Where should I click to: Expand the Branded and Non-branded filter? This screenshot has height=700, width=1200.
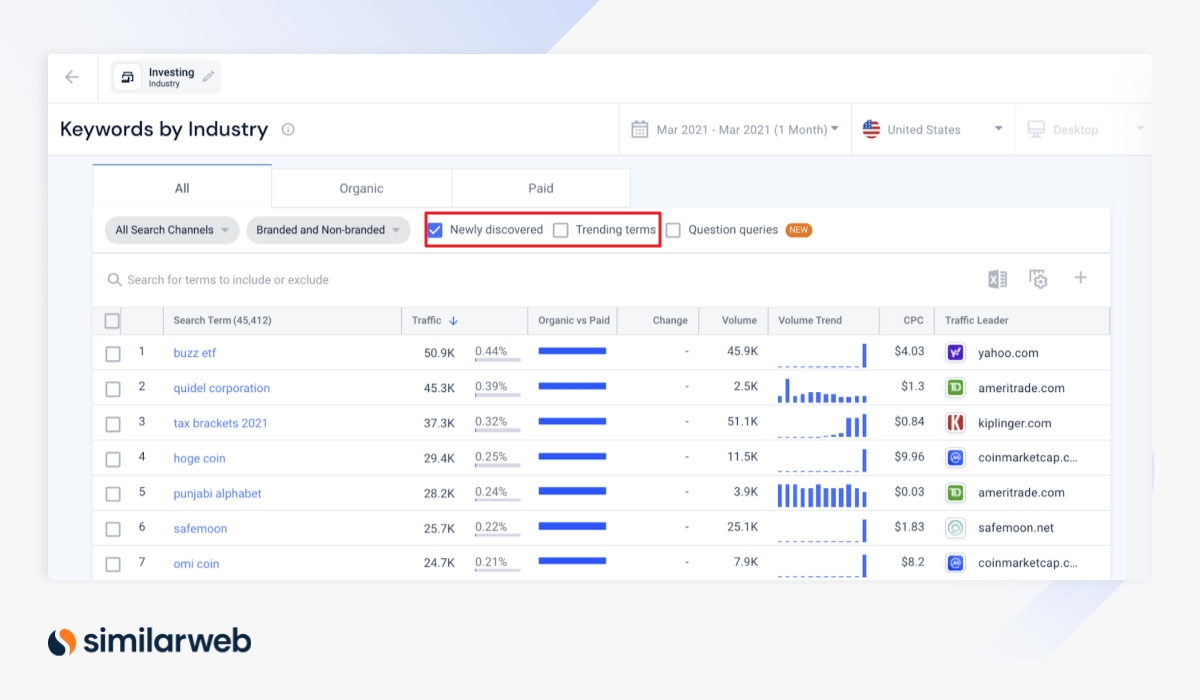click(328, 229)
